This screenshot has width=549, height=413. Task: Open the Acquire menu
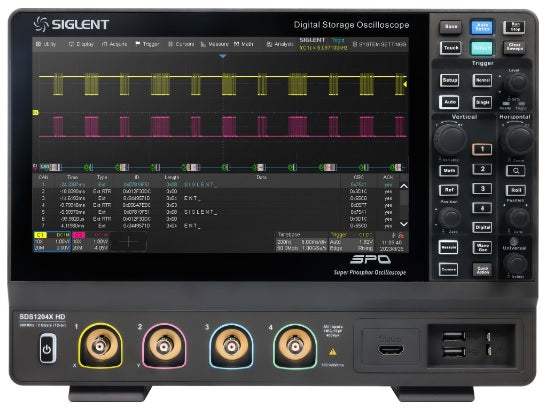[114, 44]
